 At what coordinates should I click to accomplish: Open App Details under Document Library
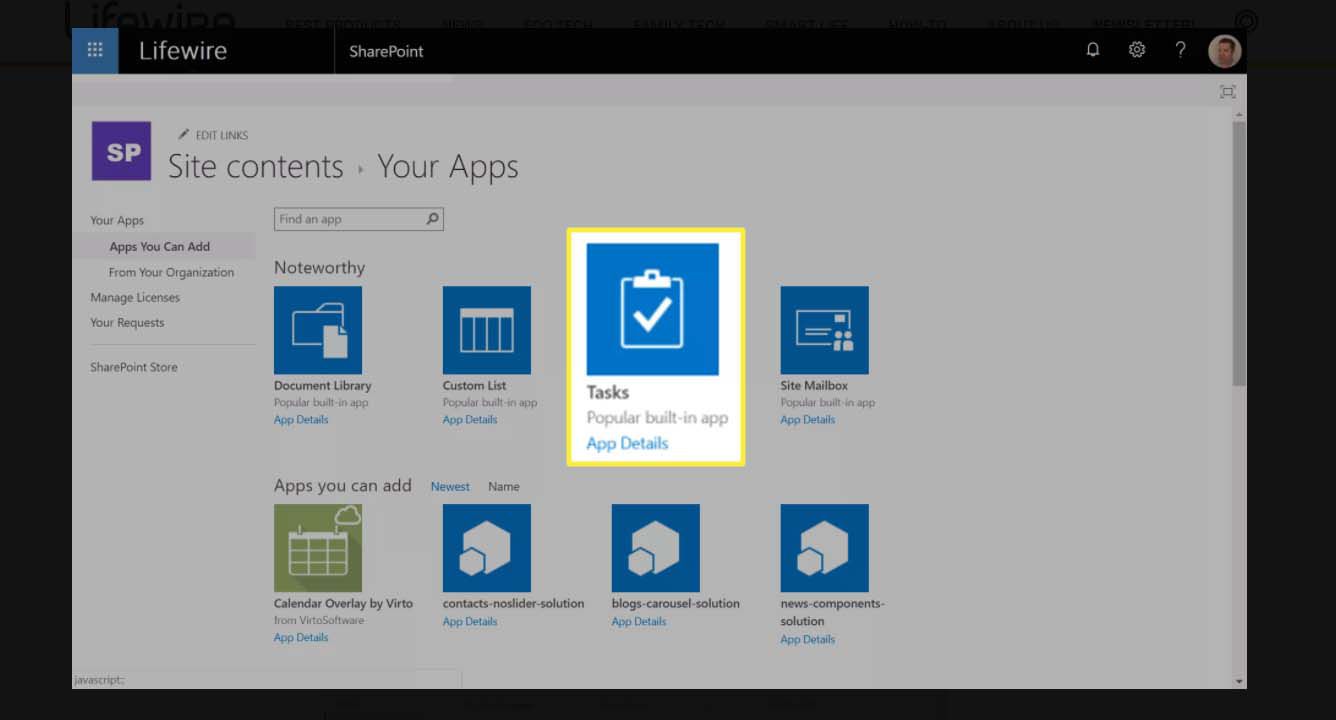click(x=301, y=420)
